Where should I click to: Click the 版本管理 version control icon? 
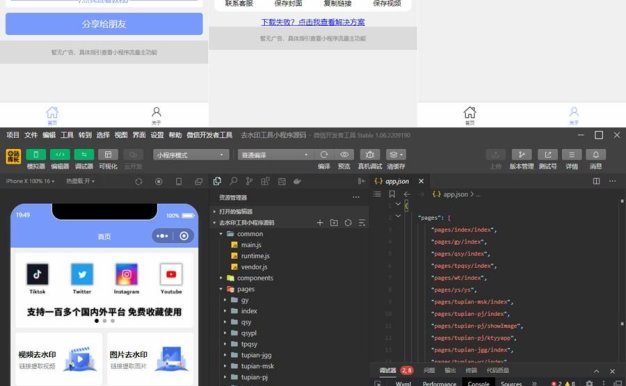tap(521, 154)
